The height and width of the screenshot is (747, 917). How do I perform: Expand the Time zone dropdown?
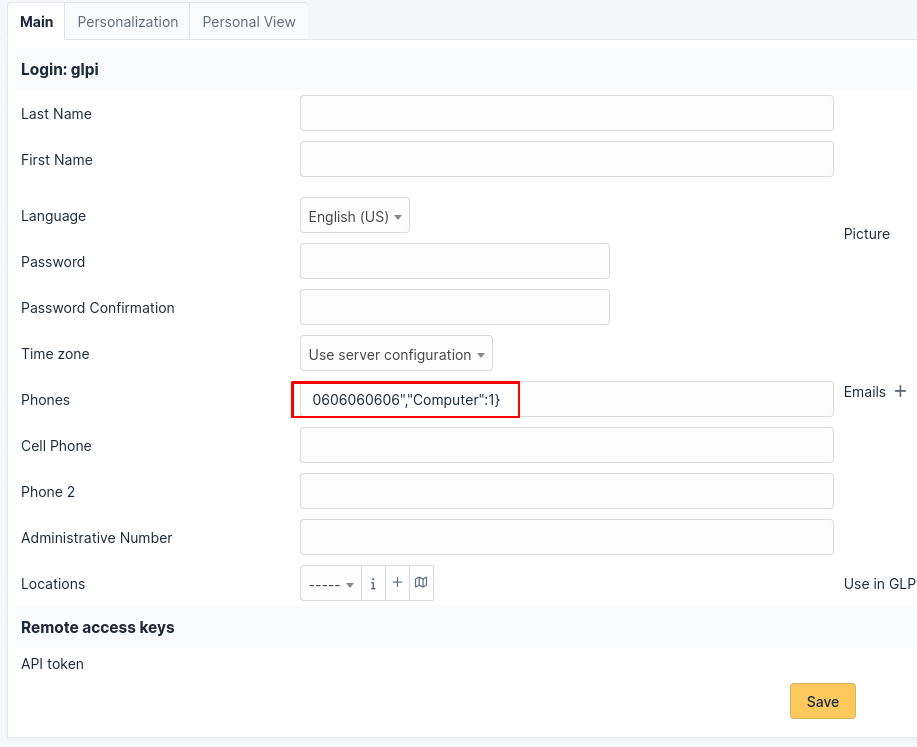tap(396, 354)
